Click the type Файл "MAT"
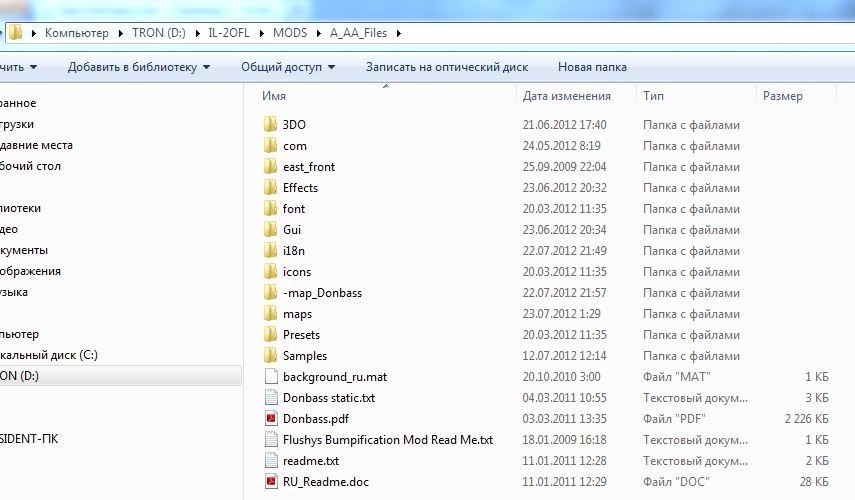This screenshot has width=855, height=500. pyautogui.click(x=676, y=377)
